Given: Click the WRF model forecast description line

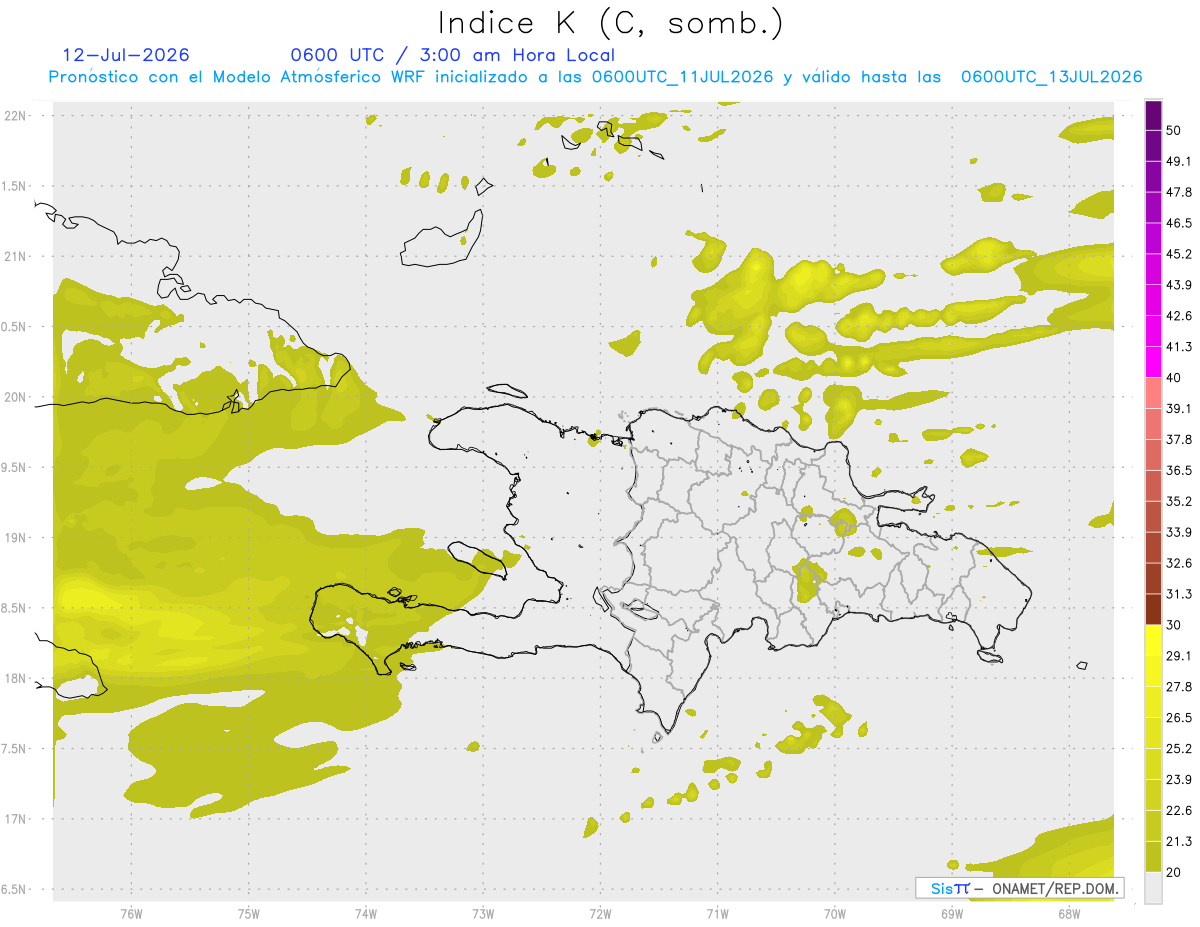Looking at the screenshot, I should [595, 77].
